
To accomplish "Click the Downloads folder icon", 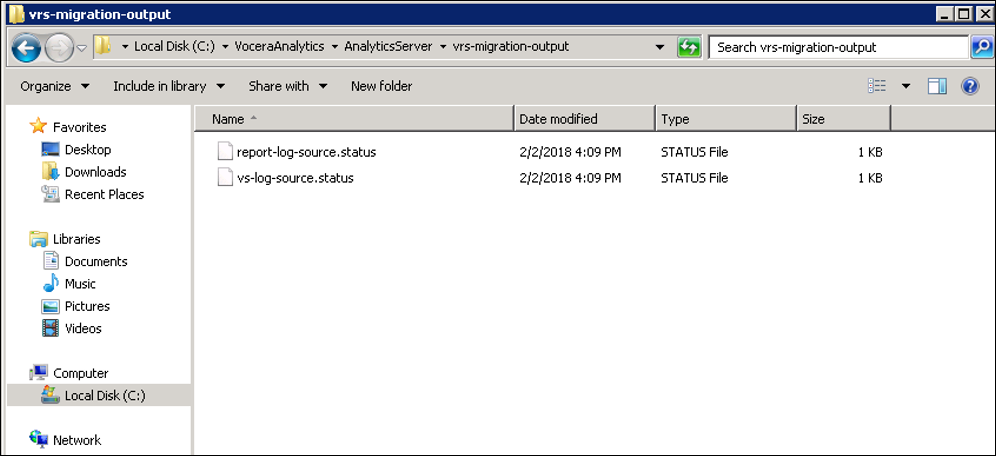I will point(50,171).
